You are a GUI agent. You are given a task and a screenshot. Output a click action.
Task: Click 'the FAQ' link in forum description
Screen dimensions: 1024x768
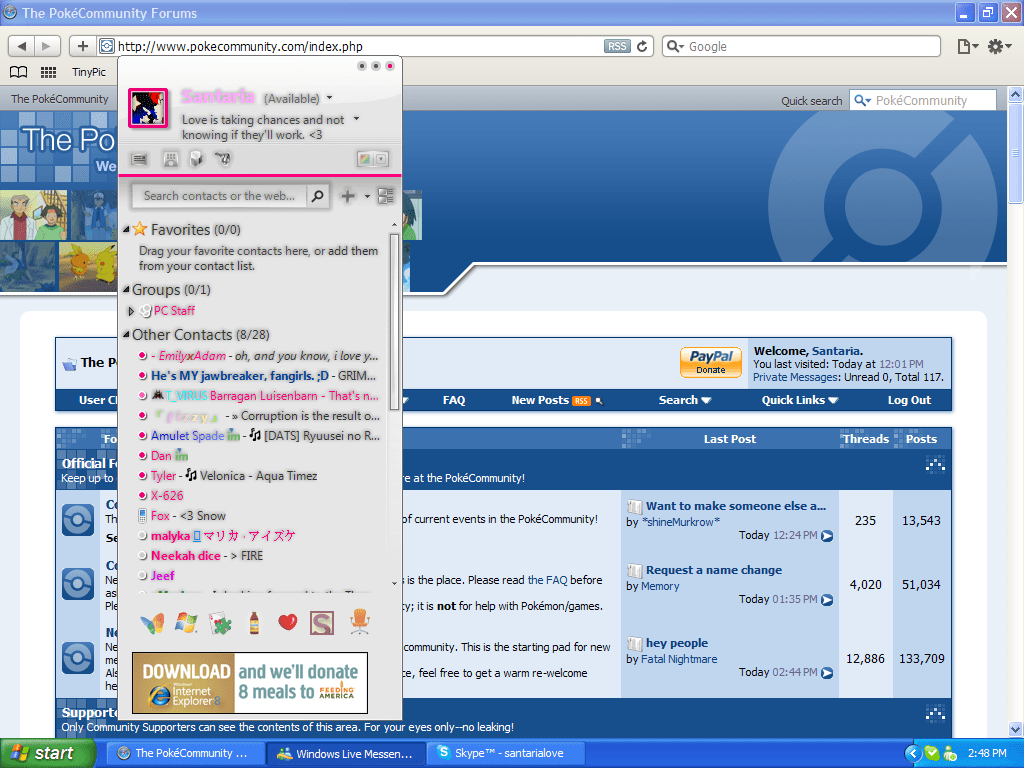point(547,580)
